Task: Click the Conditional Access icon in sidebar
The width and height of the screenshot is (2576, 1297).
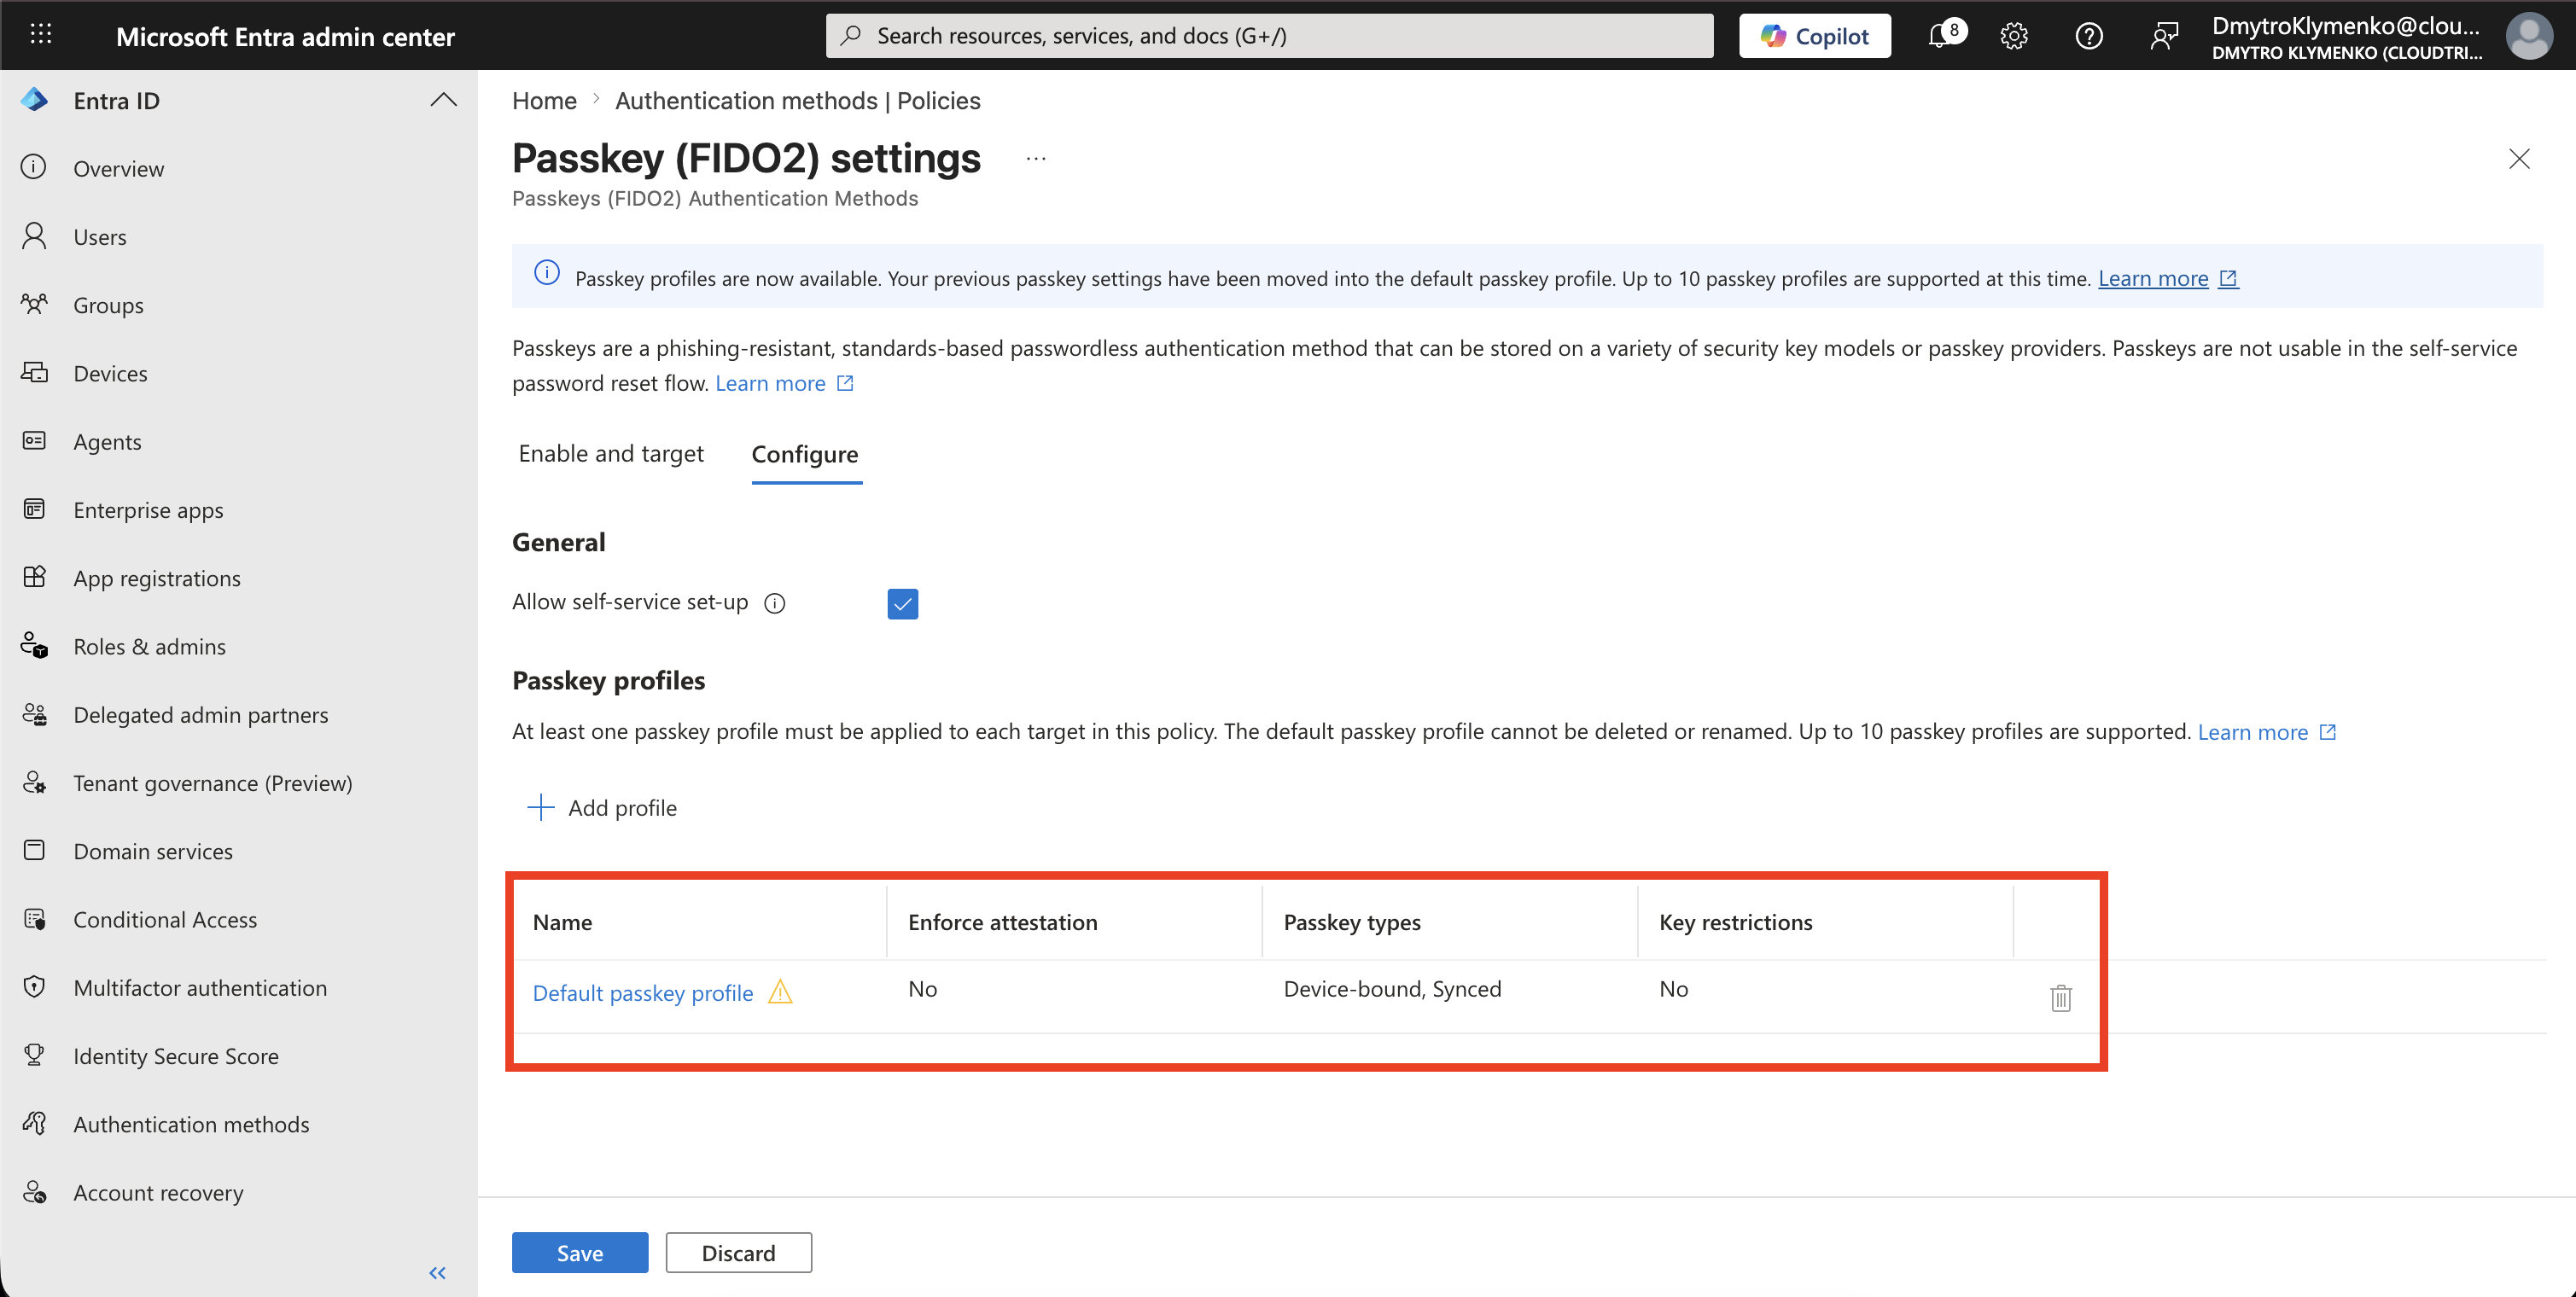Action: (x=34, y=919)
